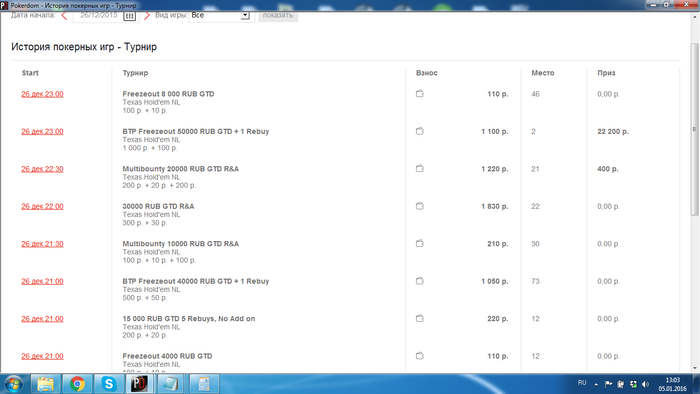Click the Турнир column header
The image size is (700, 394).
[135, 73]
